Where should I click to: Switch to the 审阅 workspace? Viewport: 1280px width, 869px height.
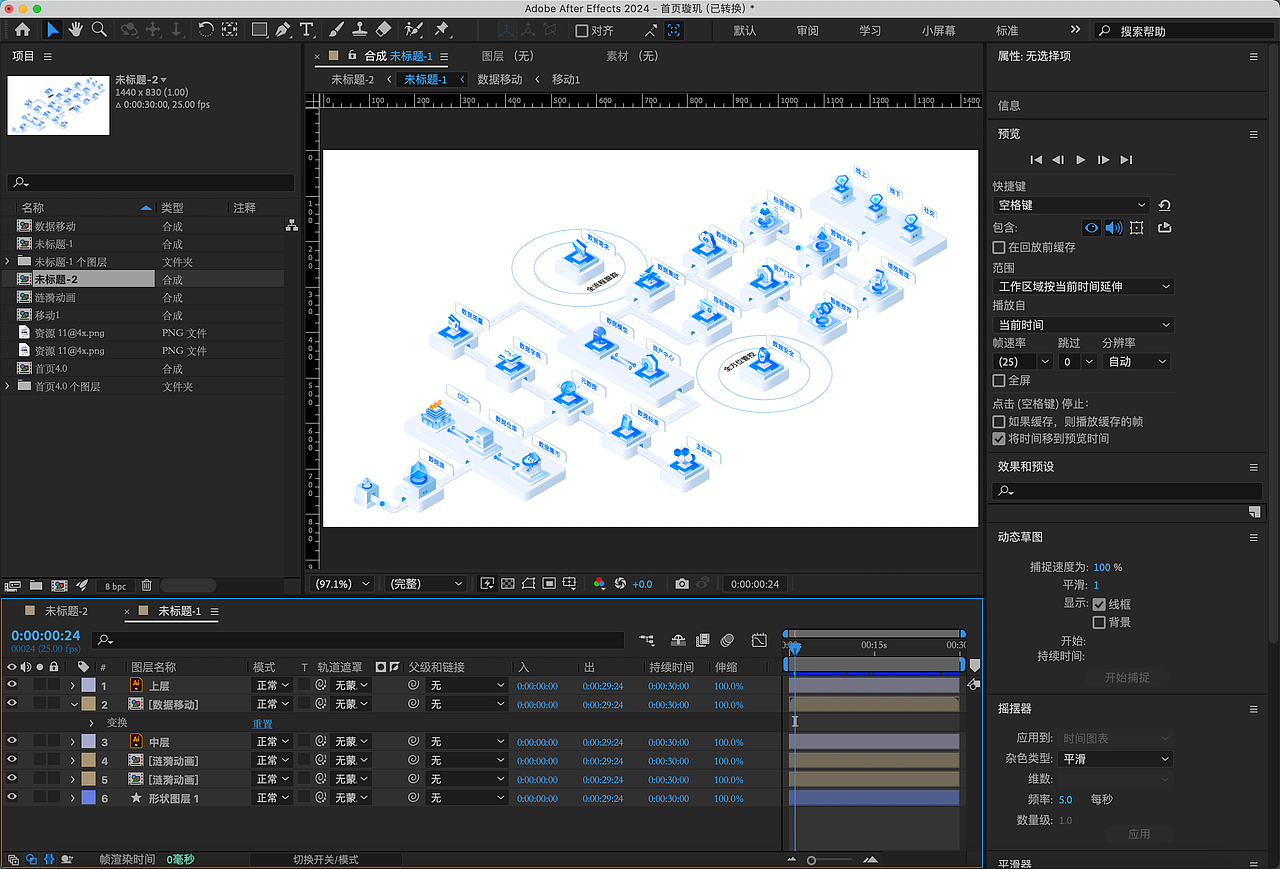(808, 31)
